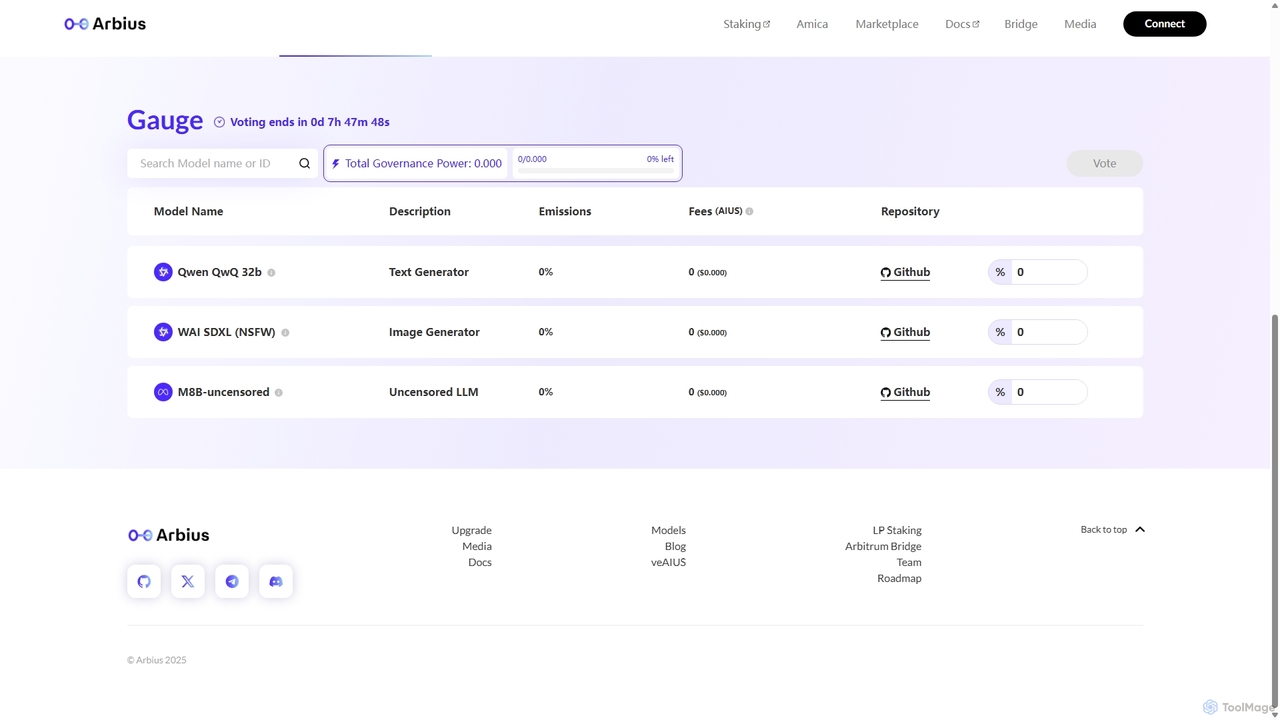The image size is (1280, 720).
Task: Focus the Search Model name or ID field
Action: click(222, 163)
